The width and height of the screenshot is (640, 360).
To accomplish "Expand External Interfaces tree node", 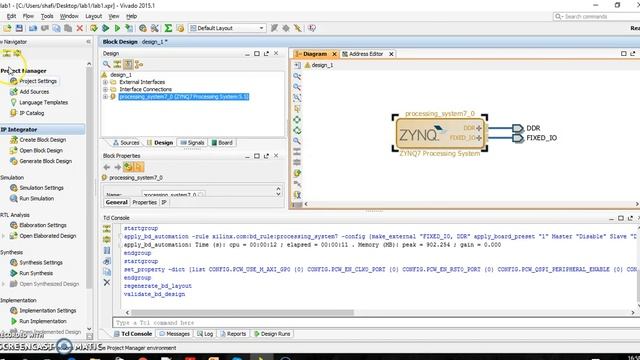I will click(x=105, y=82).
